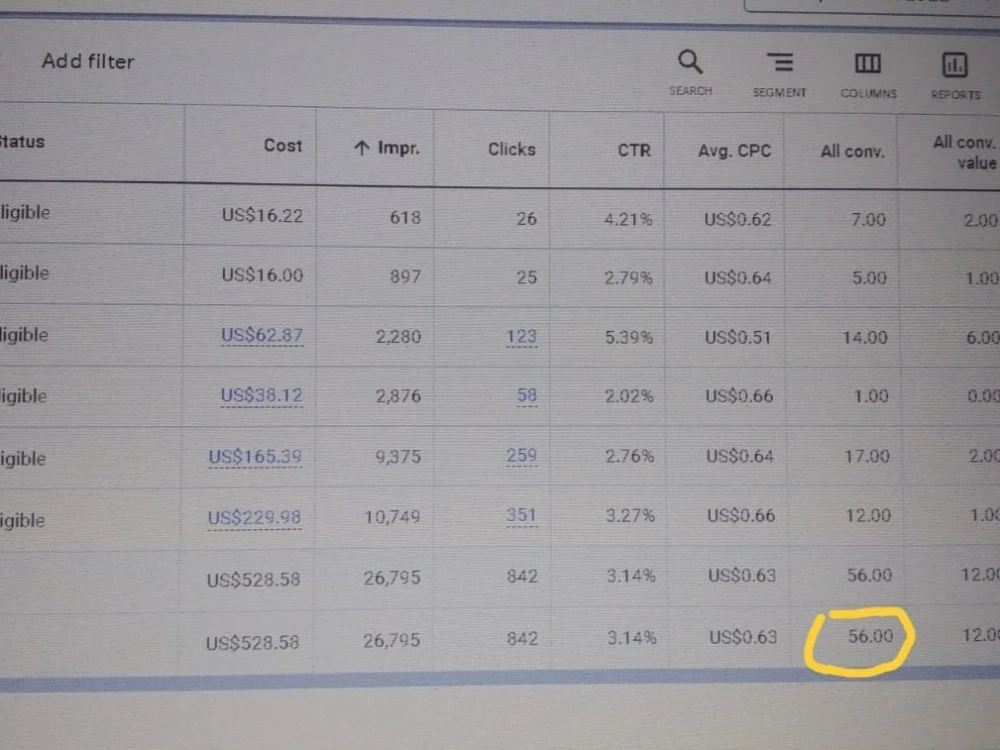Select the 25 clicks cell
Viewport: 1000px width, 750px height.
point(527,277)
